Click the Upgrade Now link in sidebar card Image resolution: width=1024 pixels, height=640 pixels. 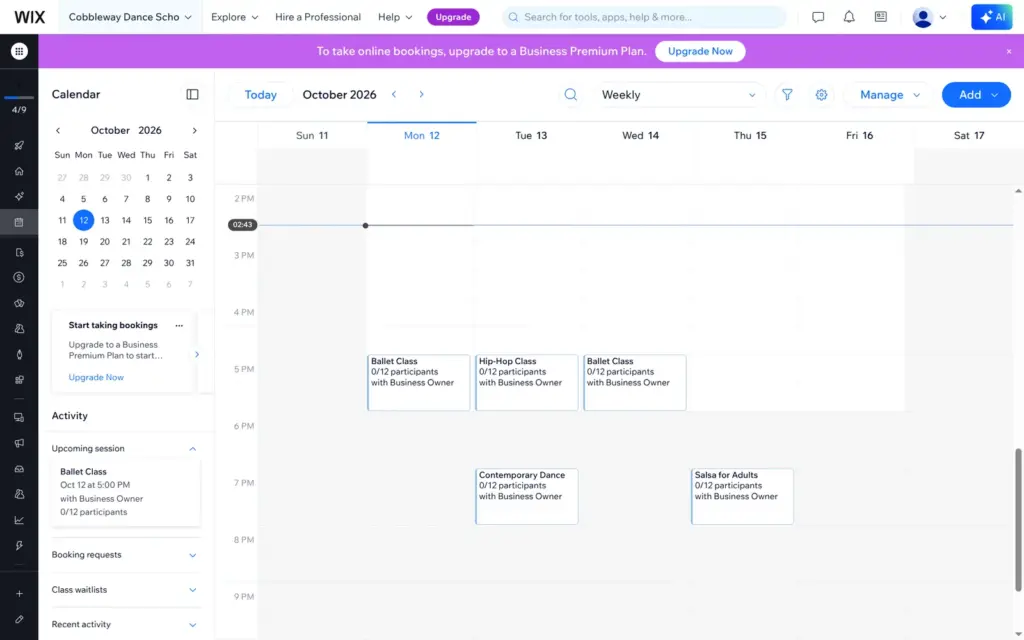pos(96,377)
